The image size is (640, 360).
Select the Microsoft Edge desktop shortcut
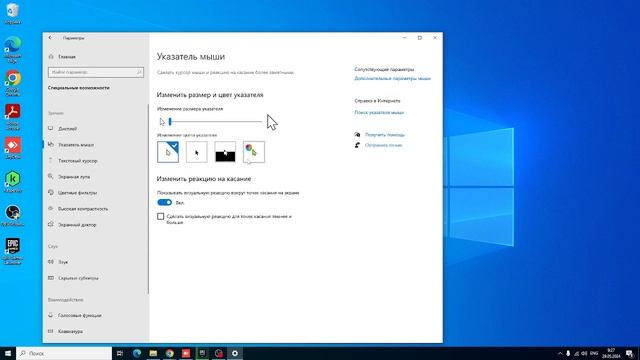tap(12, 49)
